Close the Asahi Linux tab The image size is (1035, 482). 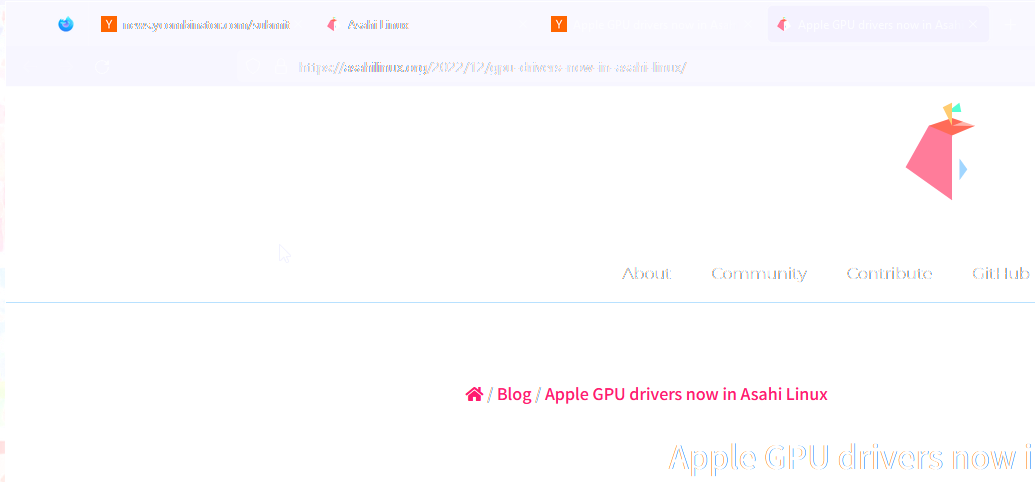pos(522,25)
